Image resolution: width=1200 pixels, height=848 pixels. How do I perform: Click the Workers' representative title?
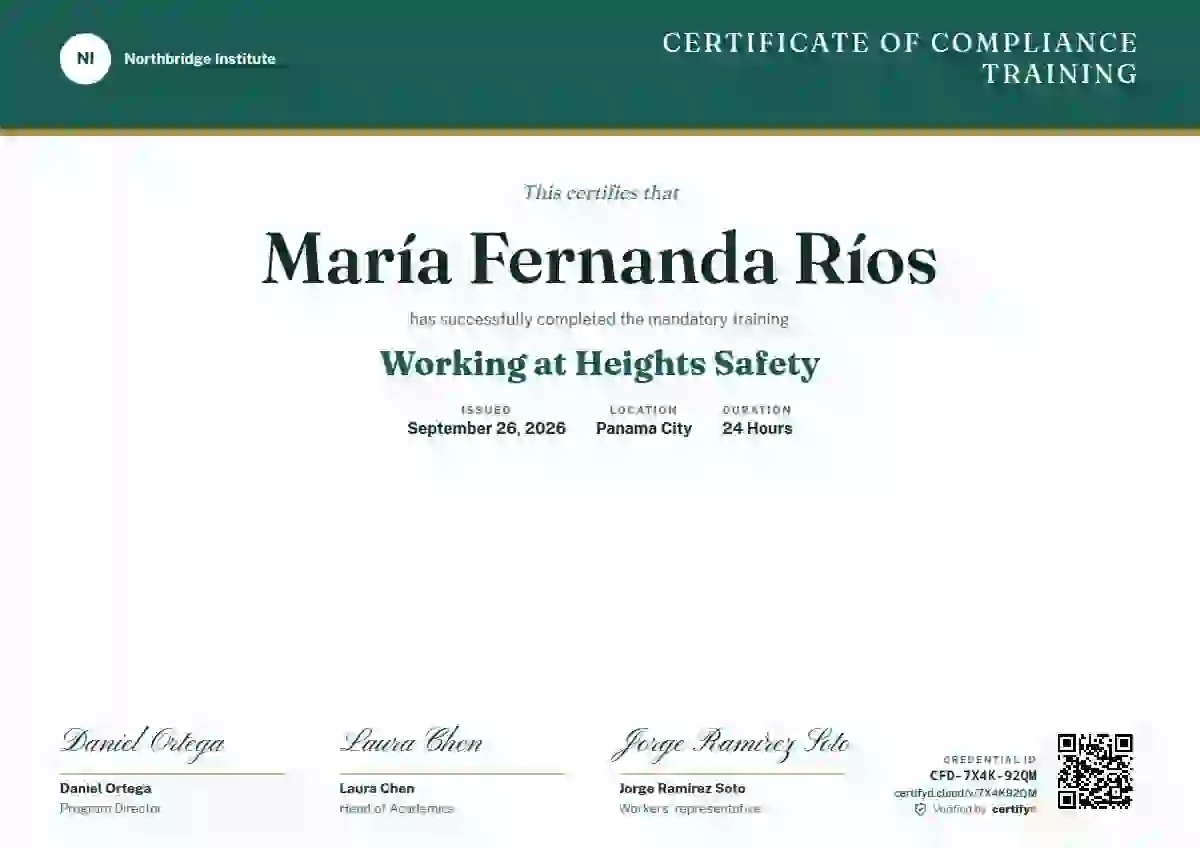pos(690,809)
